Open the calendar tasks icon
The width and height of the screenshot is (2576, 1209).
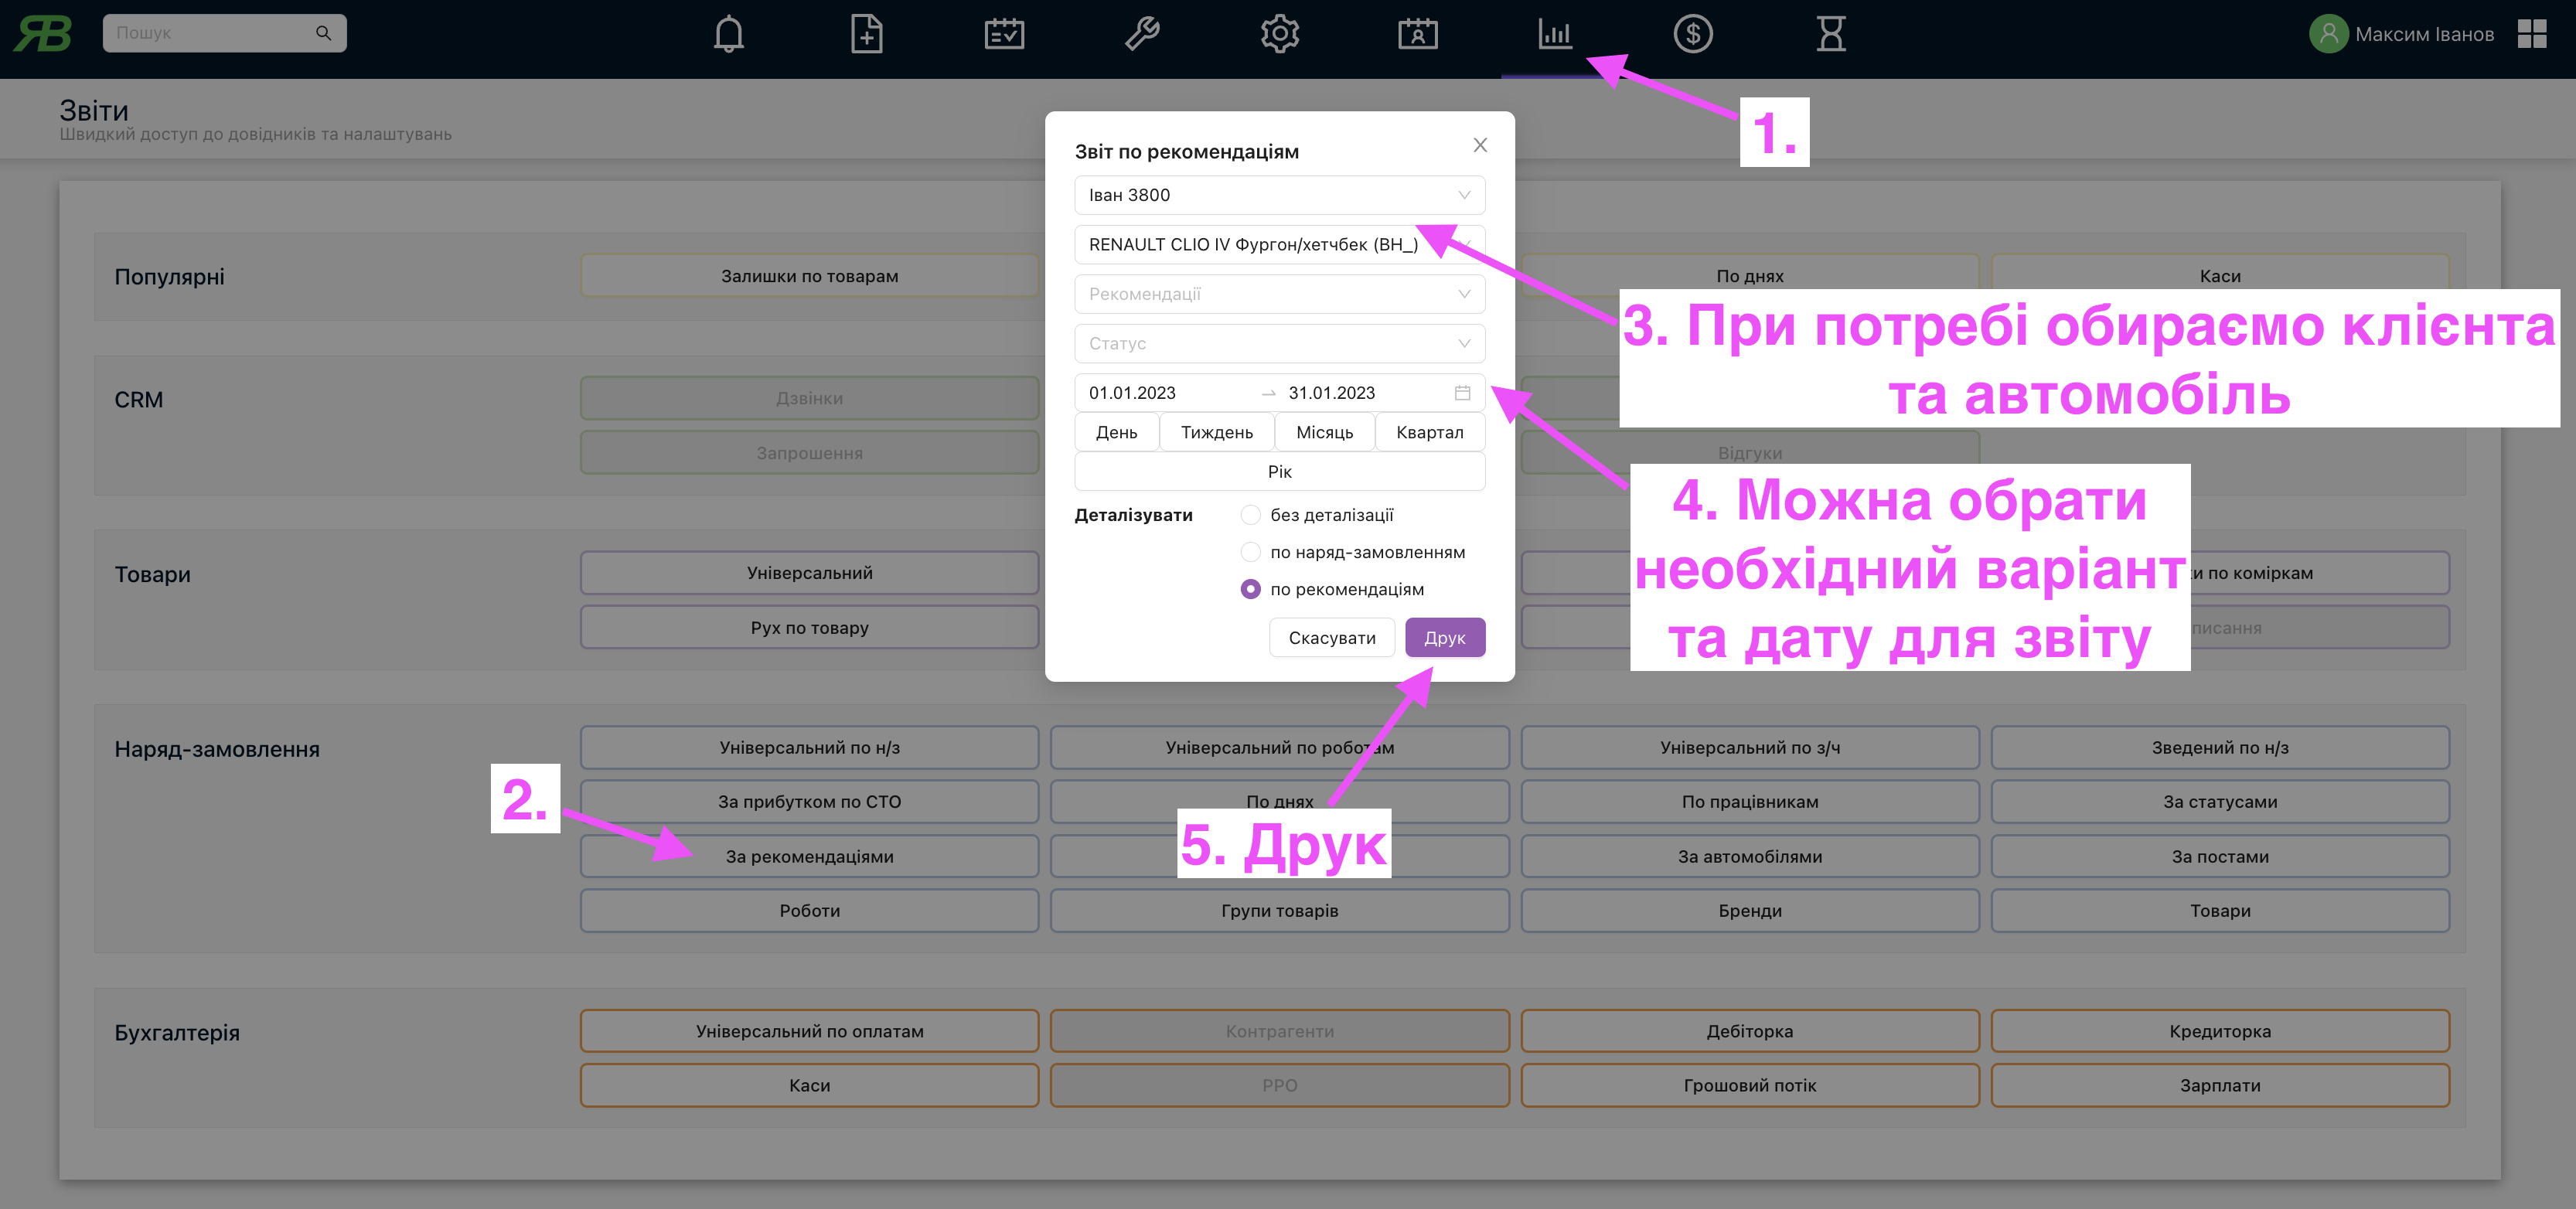coord(1004,34)
